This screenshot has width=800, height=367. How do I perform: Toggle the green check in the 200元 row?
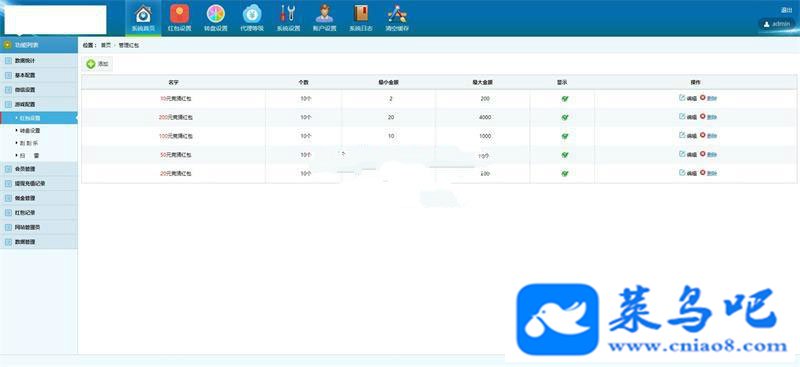(x=565, y=117)
